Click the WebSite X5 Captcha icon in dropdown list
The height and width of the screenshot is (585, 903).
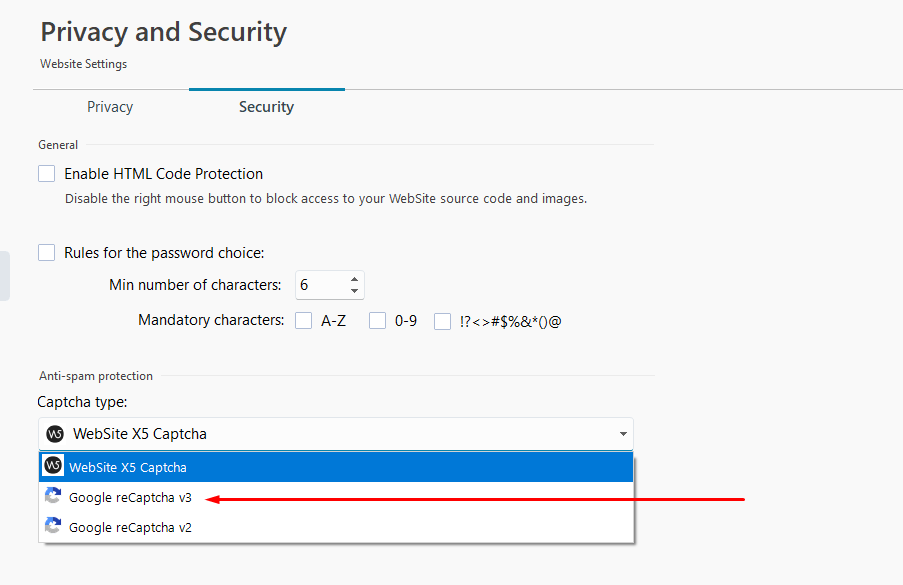(x=54, y=466)
